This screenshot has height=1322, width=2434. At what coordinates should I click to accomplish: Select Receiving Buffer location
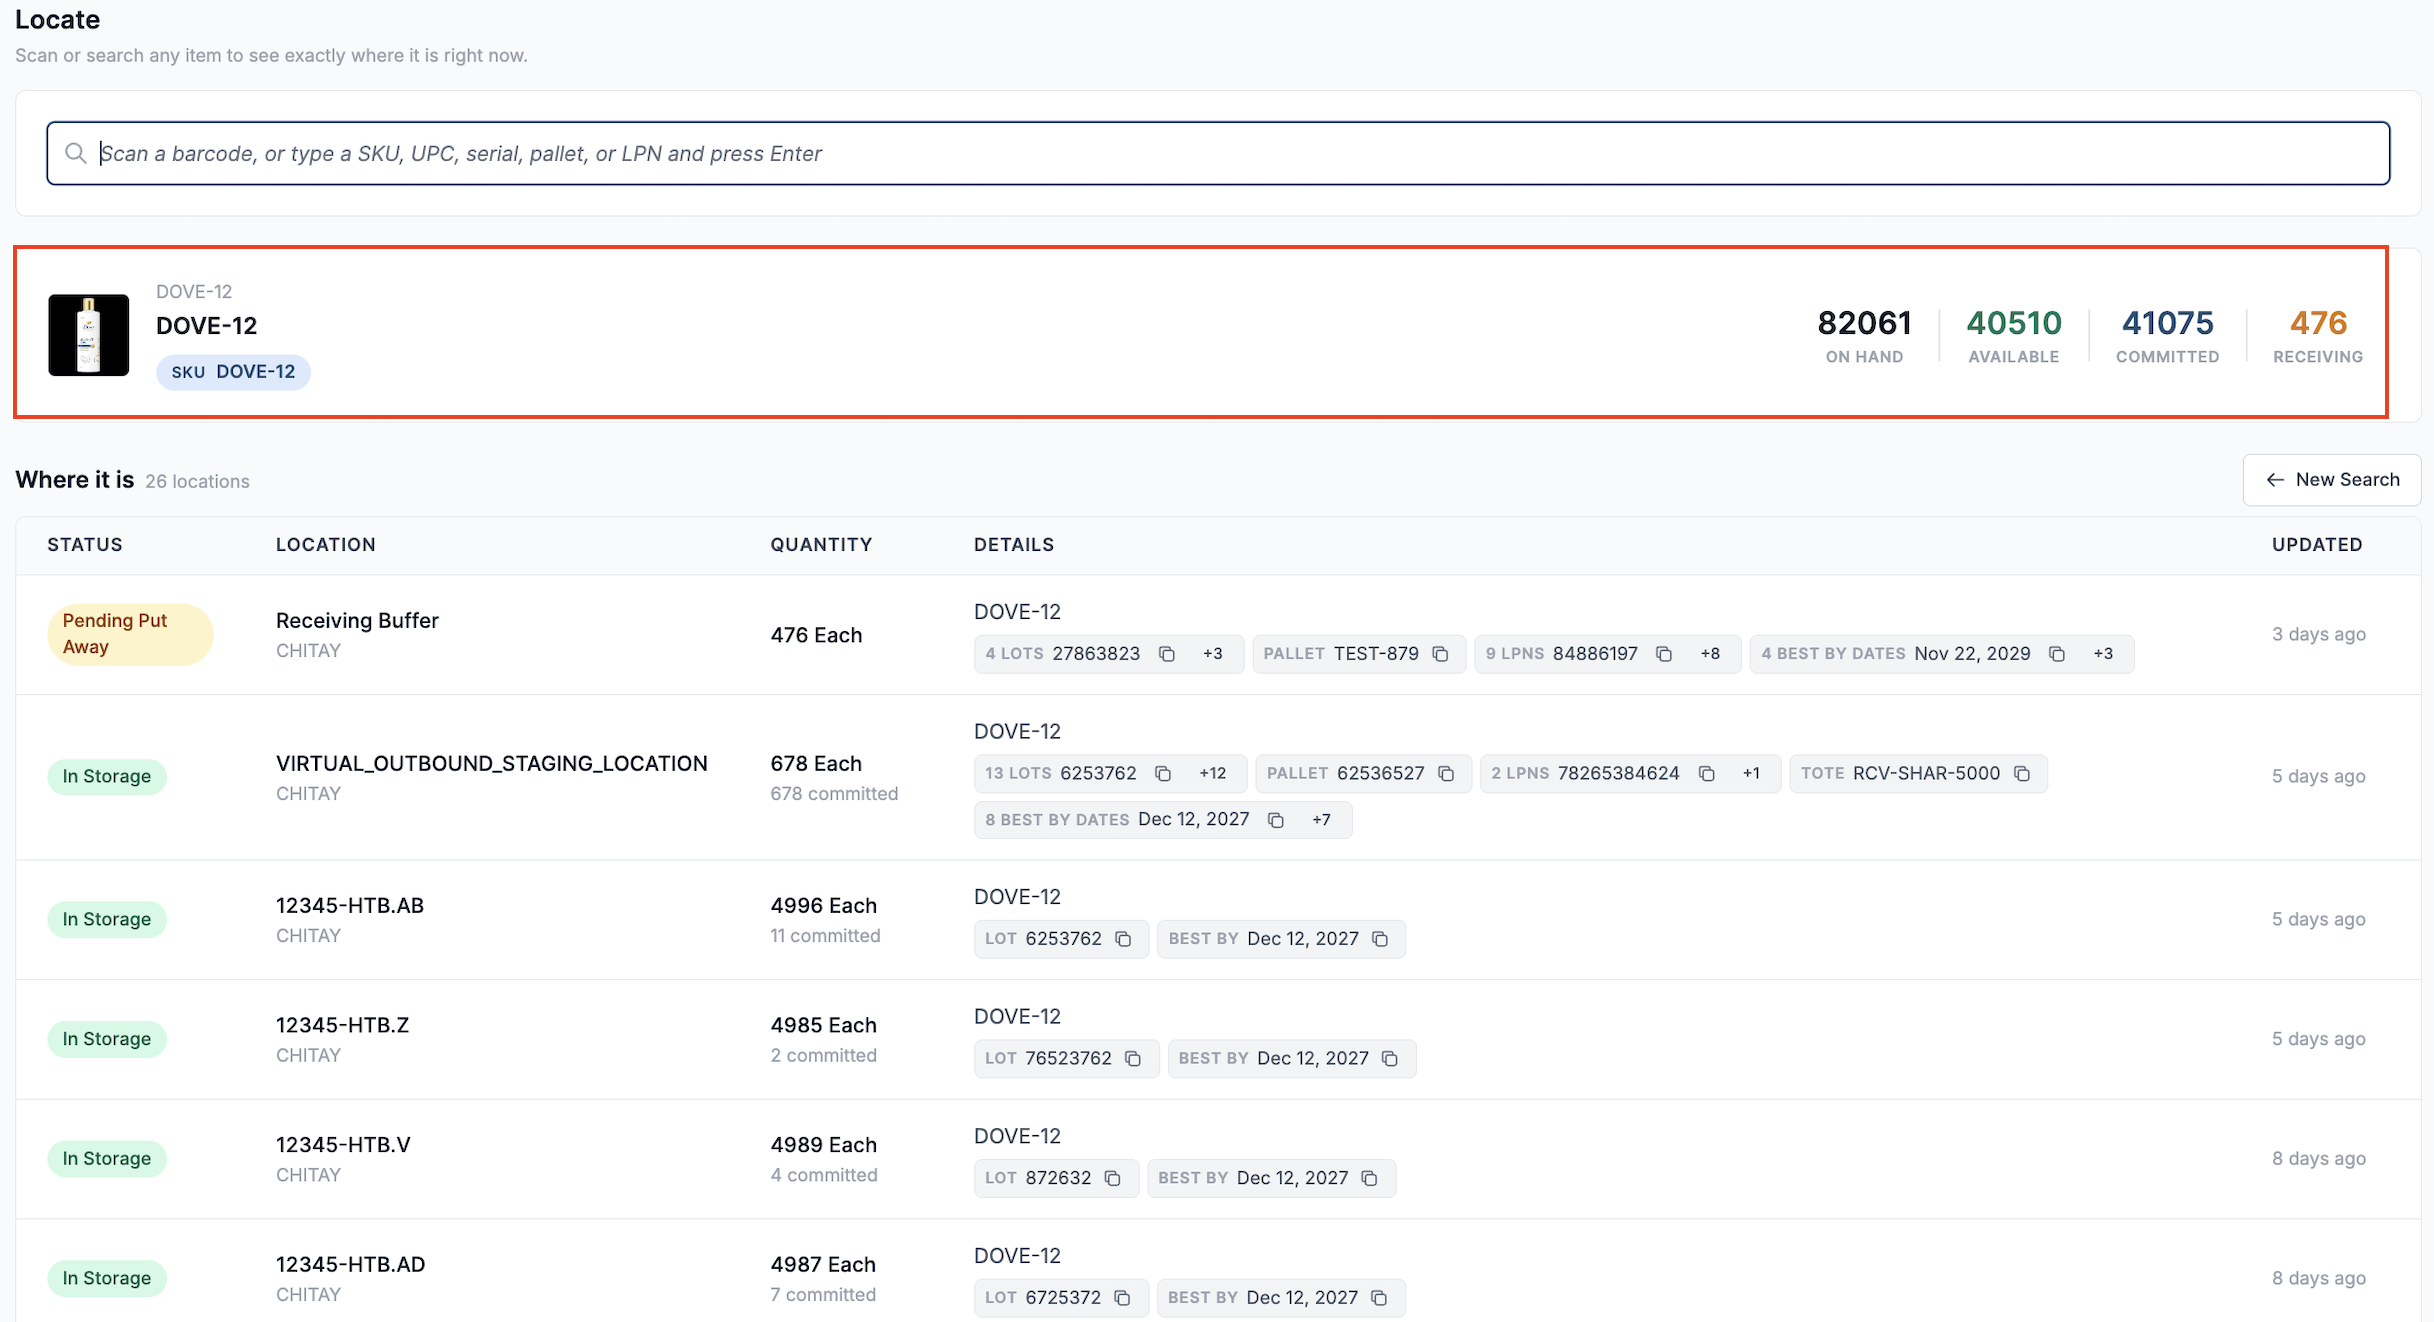[357, 621]
